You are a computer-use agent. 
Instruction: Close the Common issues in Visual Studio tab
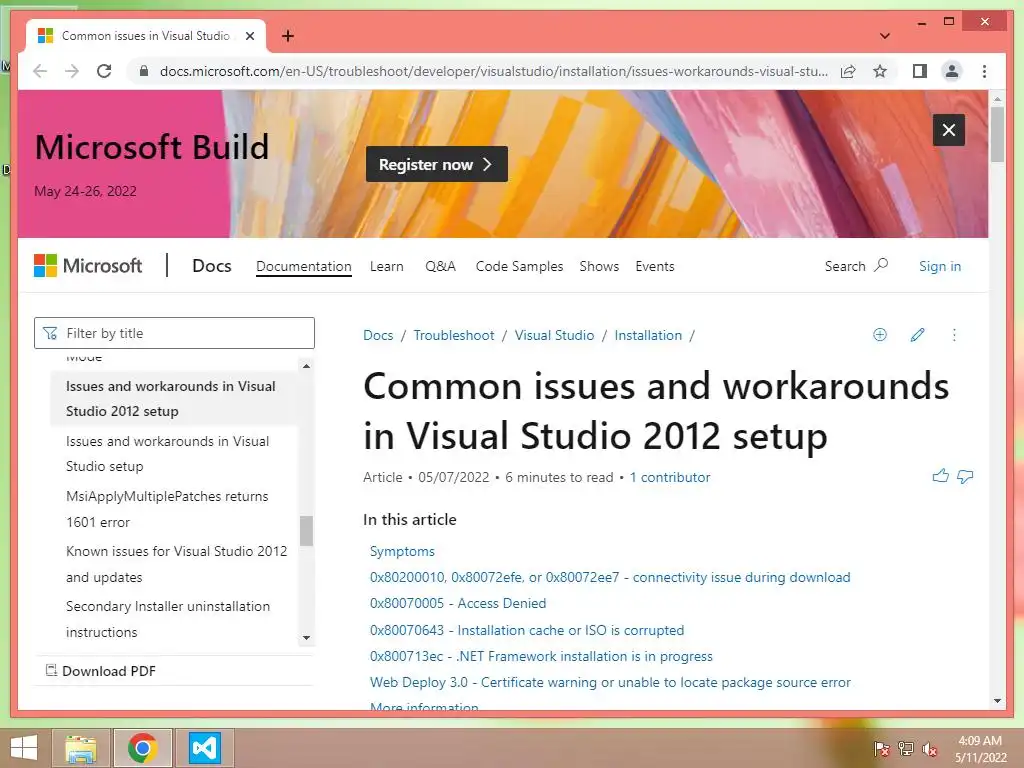tap(249, 36)
